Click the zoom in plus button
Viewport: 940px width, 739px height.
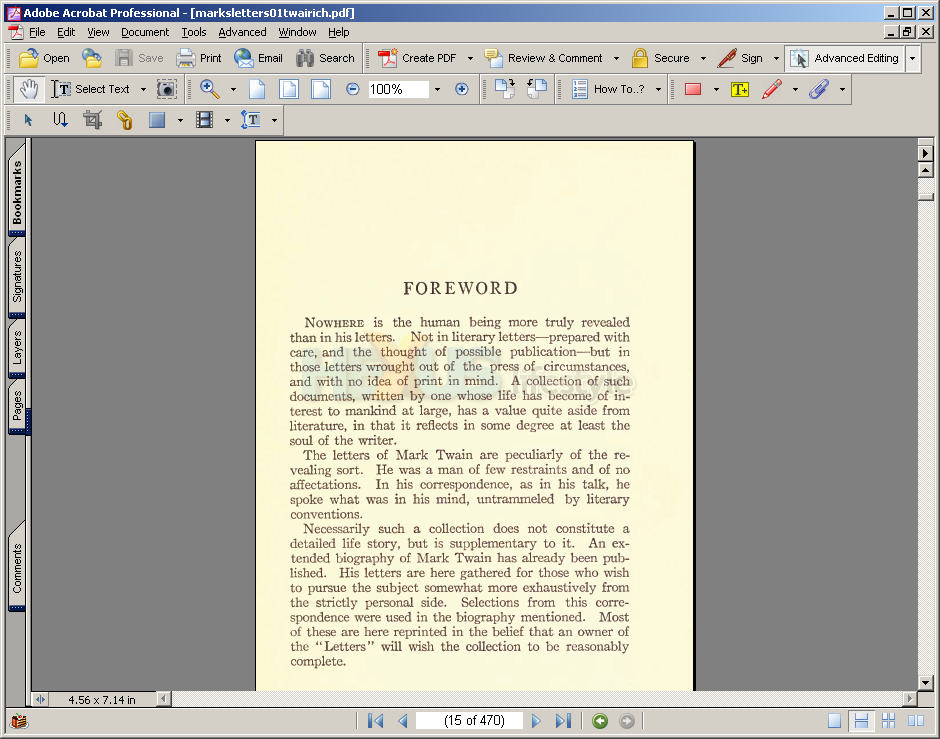pos(462,89)
